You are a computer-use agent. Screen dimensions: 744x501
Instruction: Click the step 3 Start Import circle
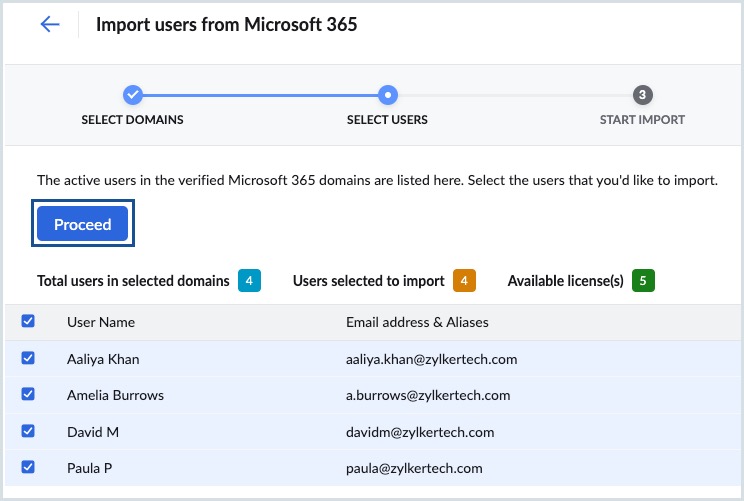[642, 95]
